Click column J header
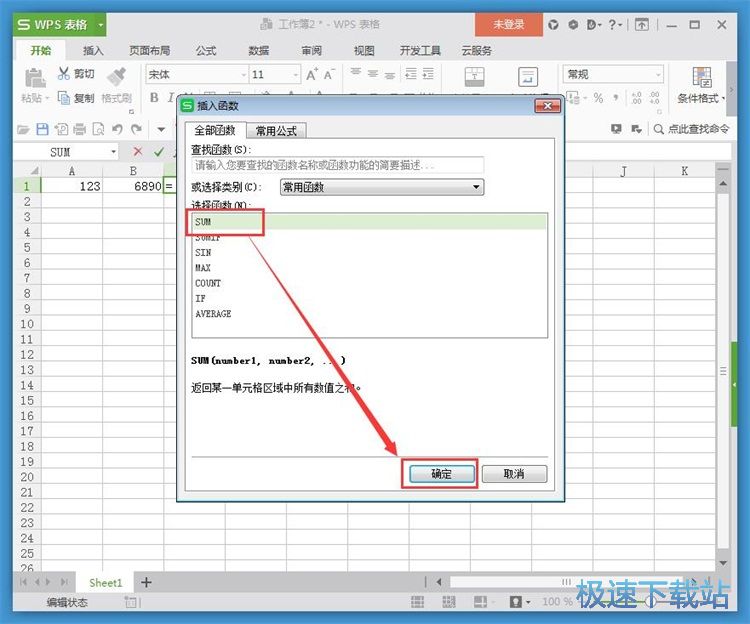This screenshot has width=750, height=624. tap(623, 171)
